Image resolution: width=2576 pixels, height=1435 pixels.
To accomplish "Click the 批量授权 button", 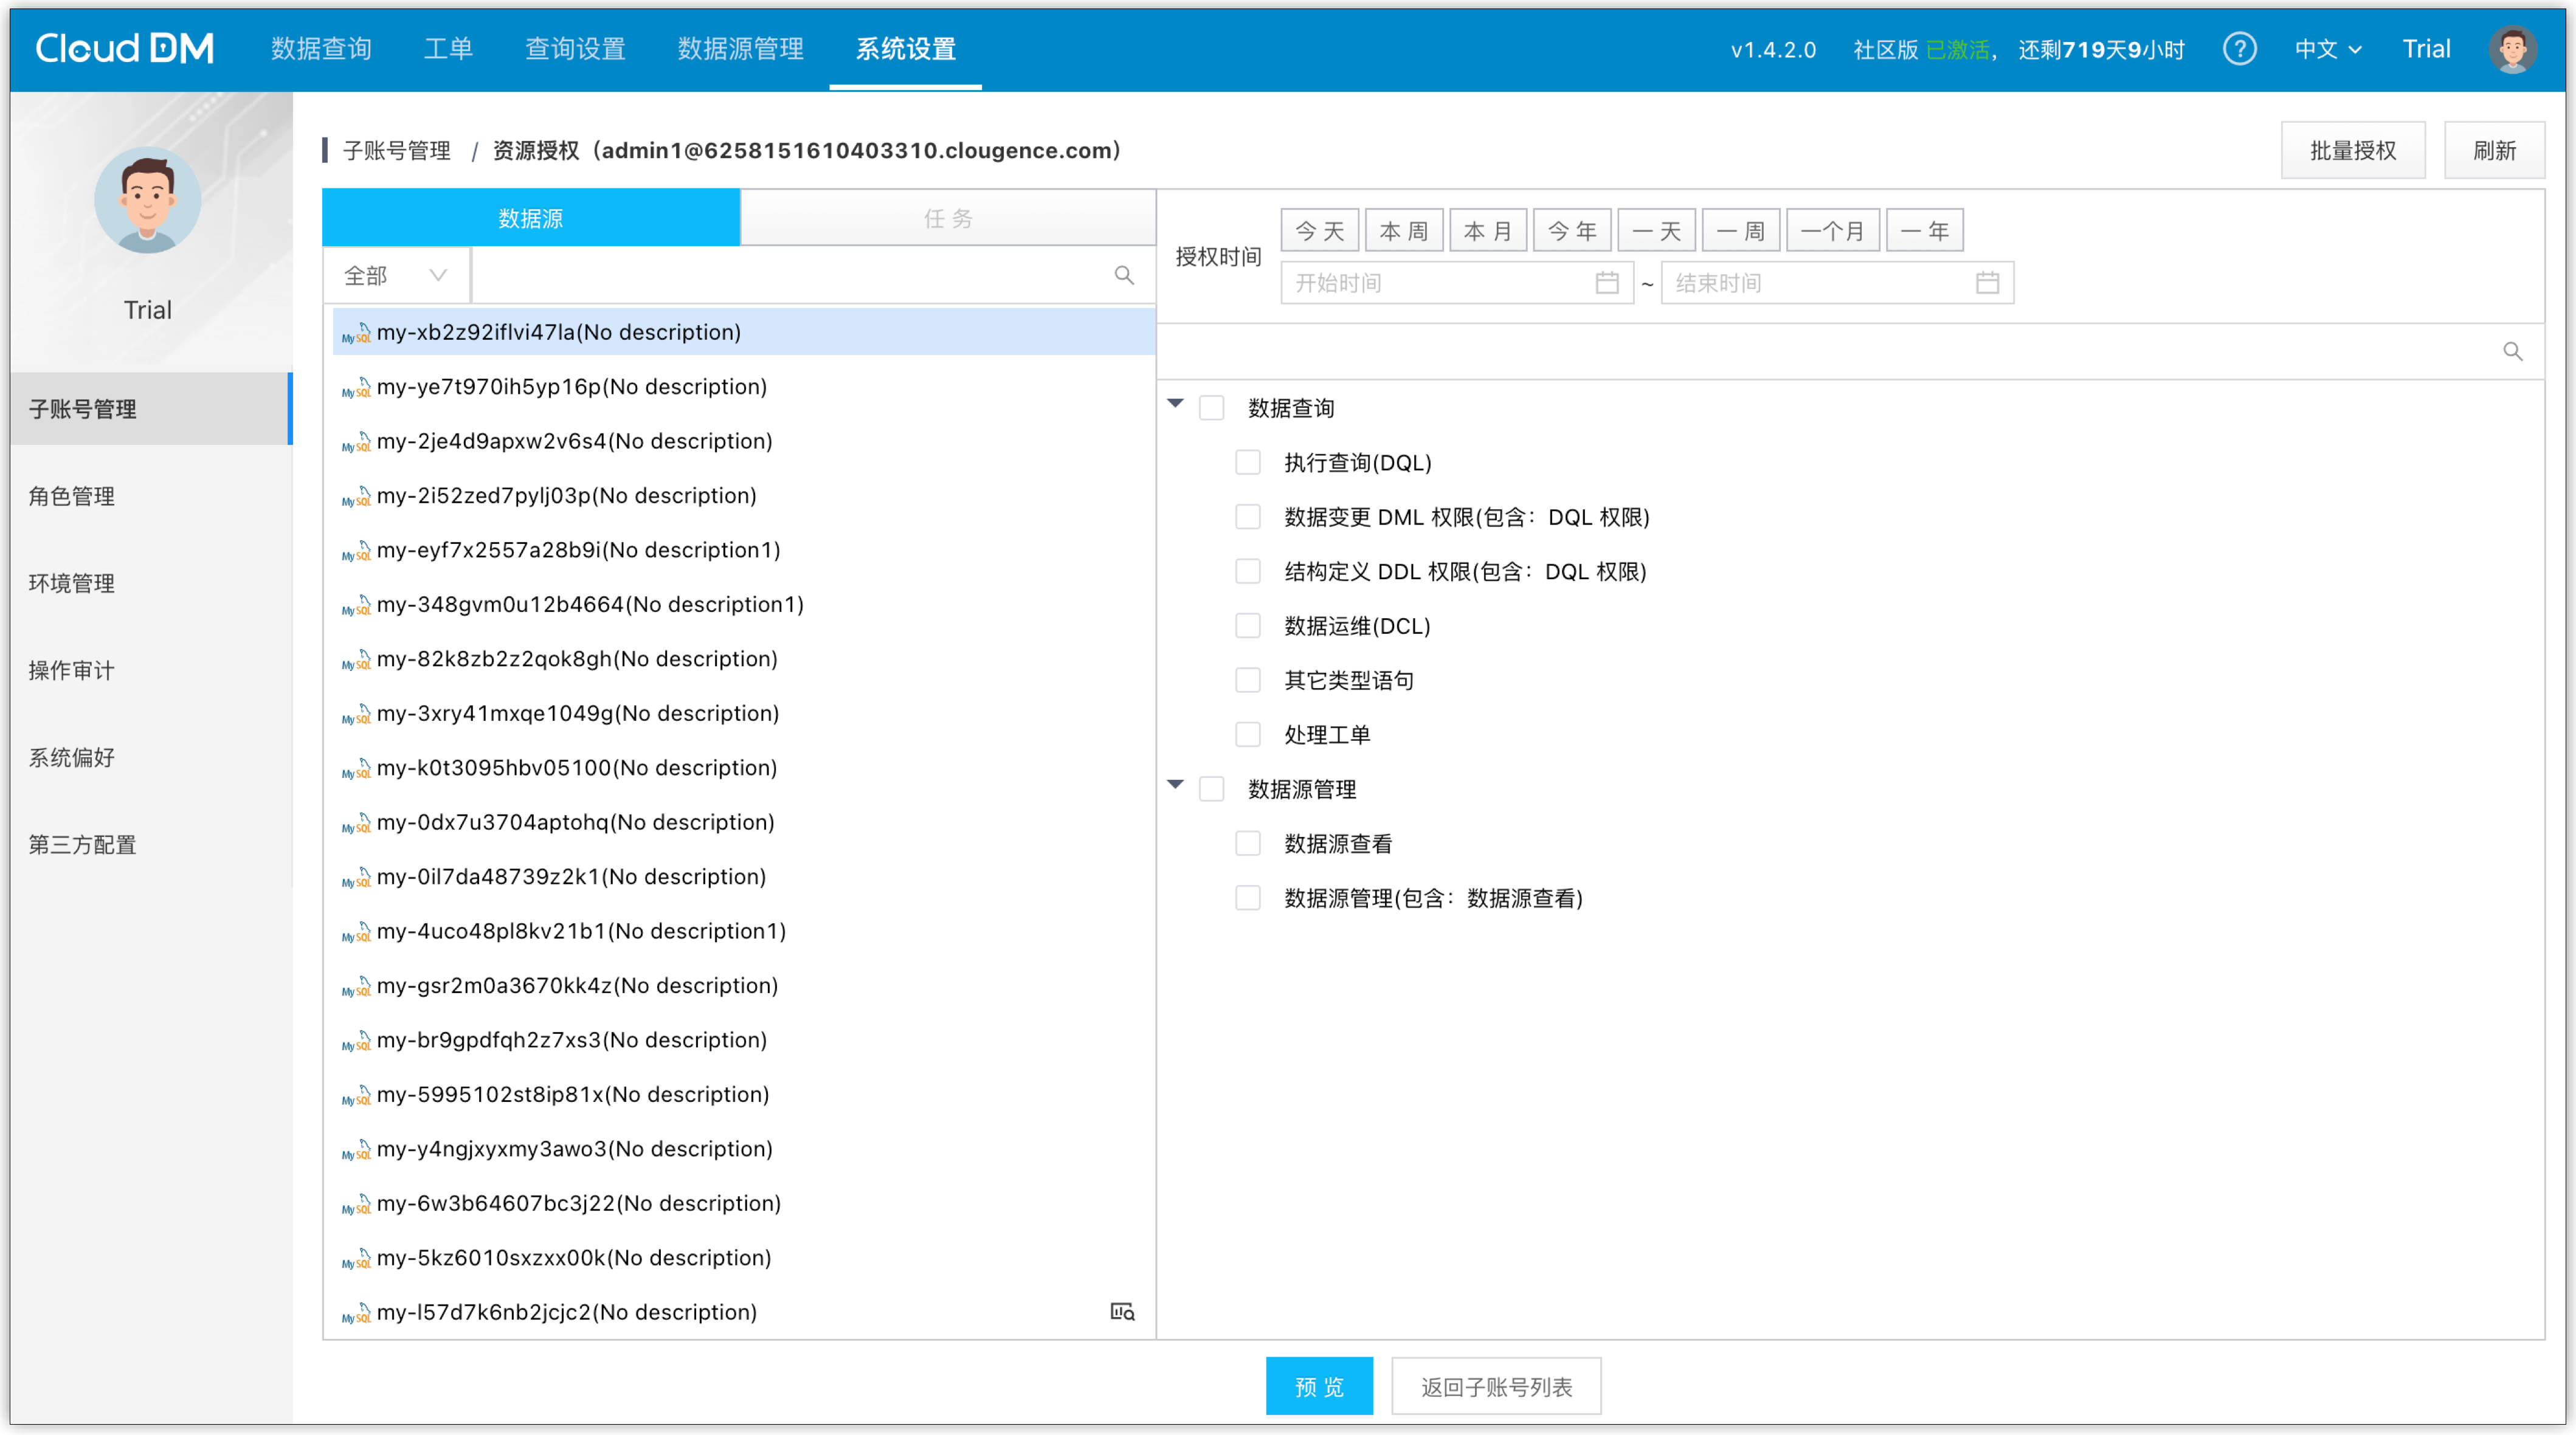I will click(x=2352, y=151).
